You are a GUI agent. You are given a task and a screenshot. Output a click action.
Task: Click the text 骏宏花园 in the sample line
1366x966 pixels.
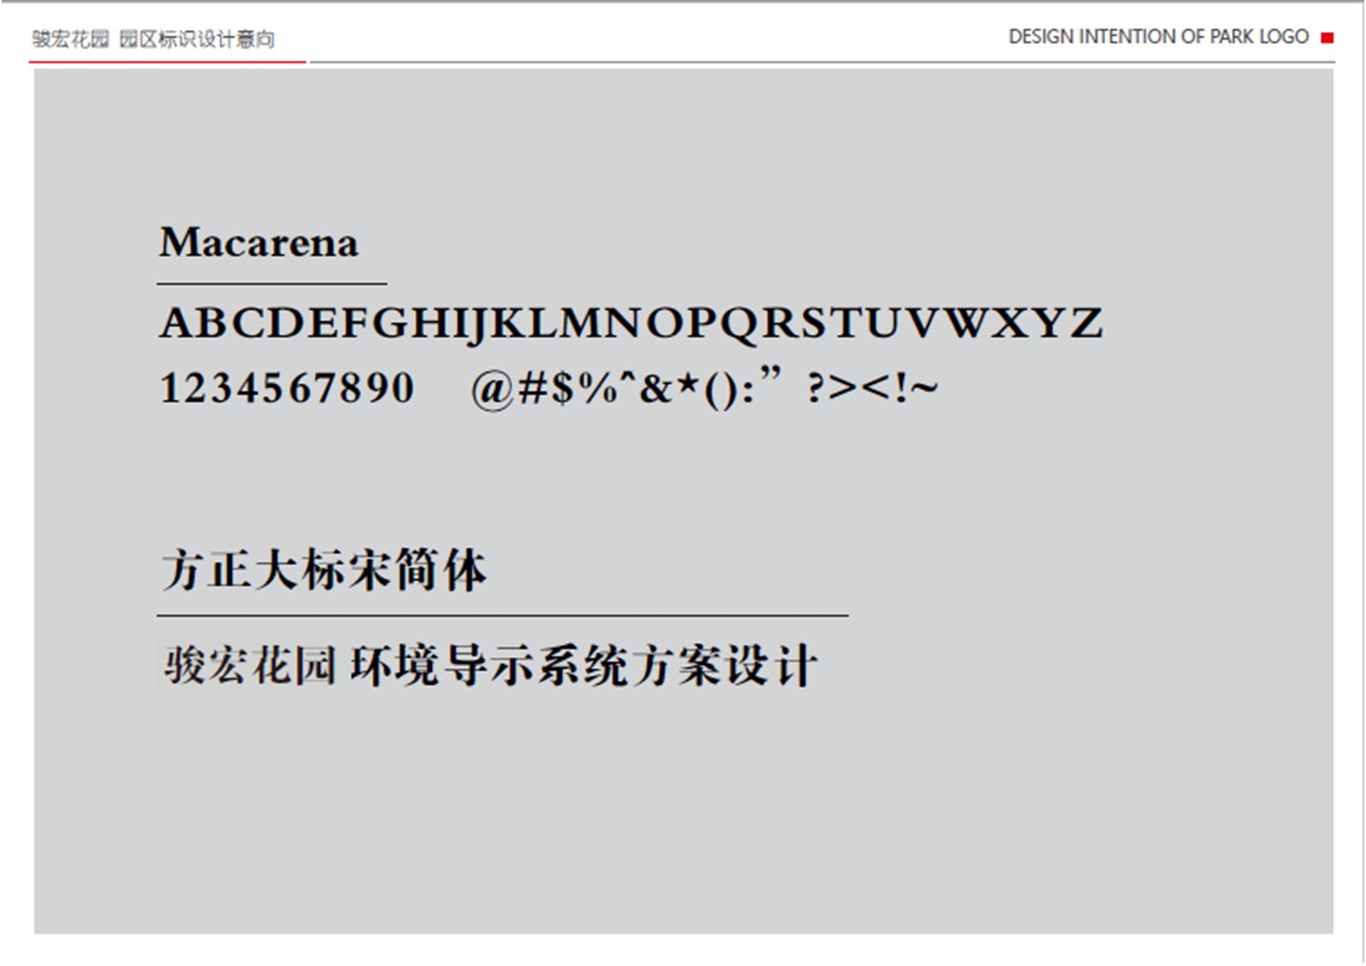pos(250,666)
